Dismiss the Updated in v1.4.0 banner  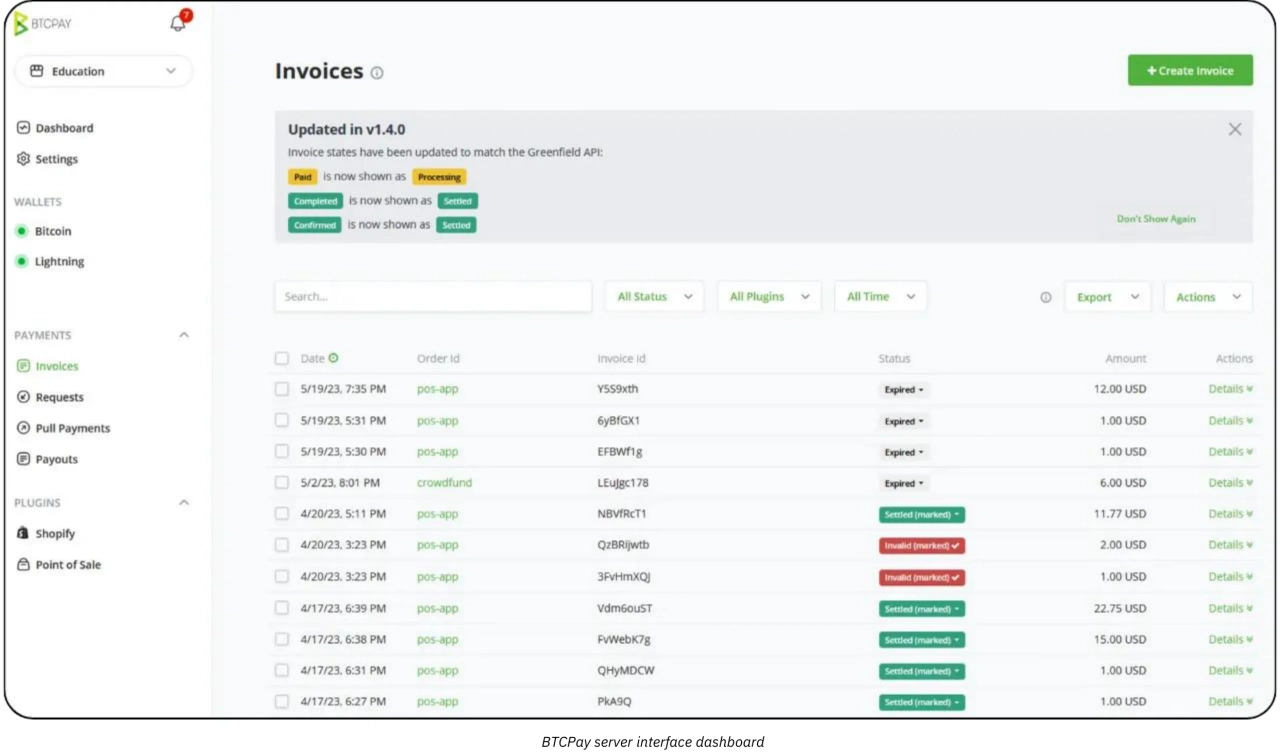pyautogui.click(x=1235, y=129)
